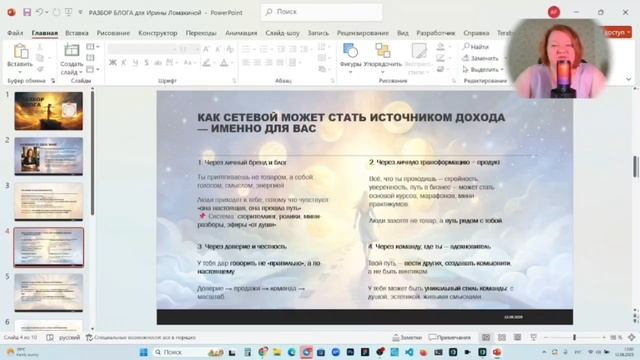640x360 pixels.
Task: Switch to the Переходы tab
Action: (x=201, y=33)
